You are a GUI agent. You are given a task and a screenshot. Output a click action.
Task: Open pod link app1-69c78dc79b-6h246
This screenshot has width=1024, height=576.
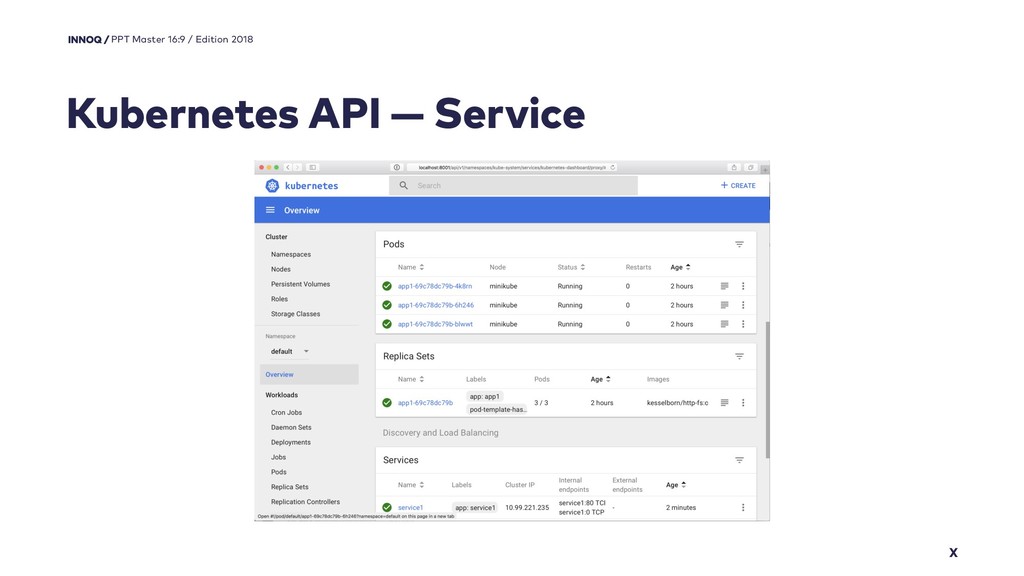436,305
